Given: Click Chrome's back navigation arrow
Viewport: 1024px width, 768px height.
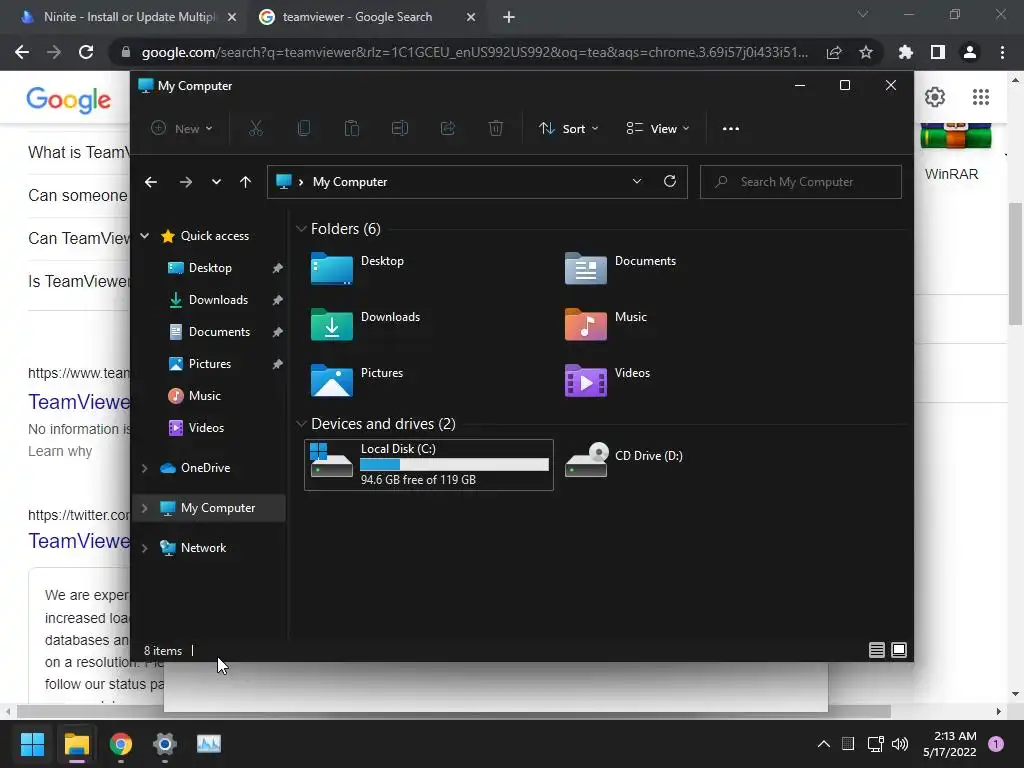Looking at the screenshot, I should click(x=22, y=52).
